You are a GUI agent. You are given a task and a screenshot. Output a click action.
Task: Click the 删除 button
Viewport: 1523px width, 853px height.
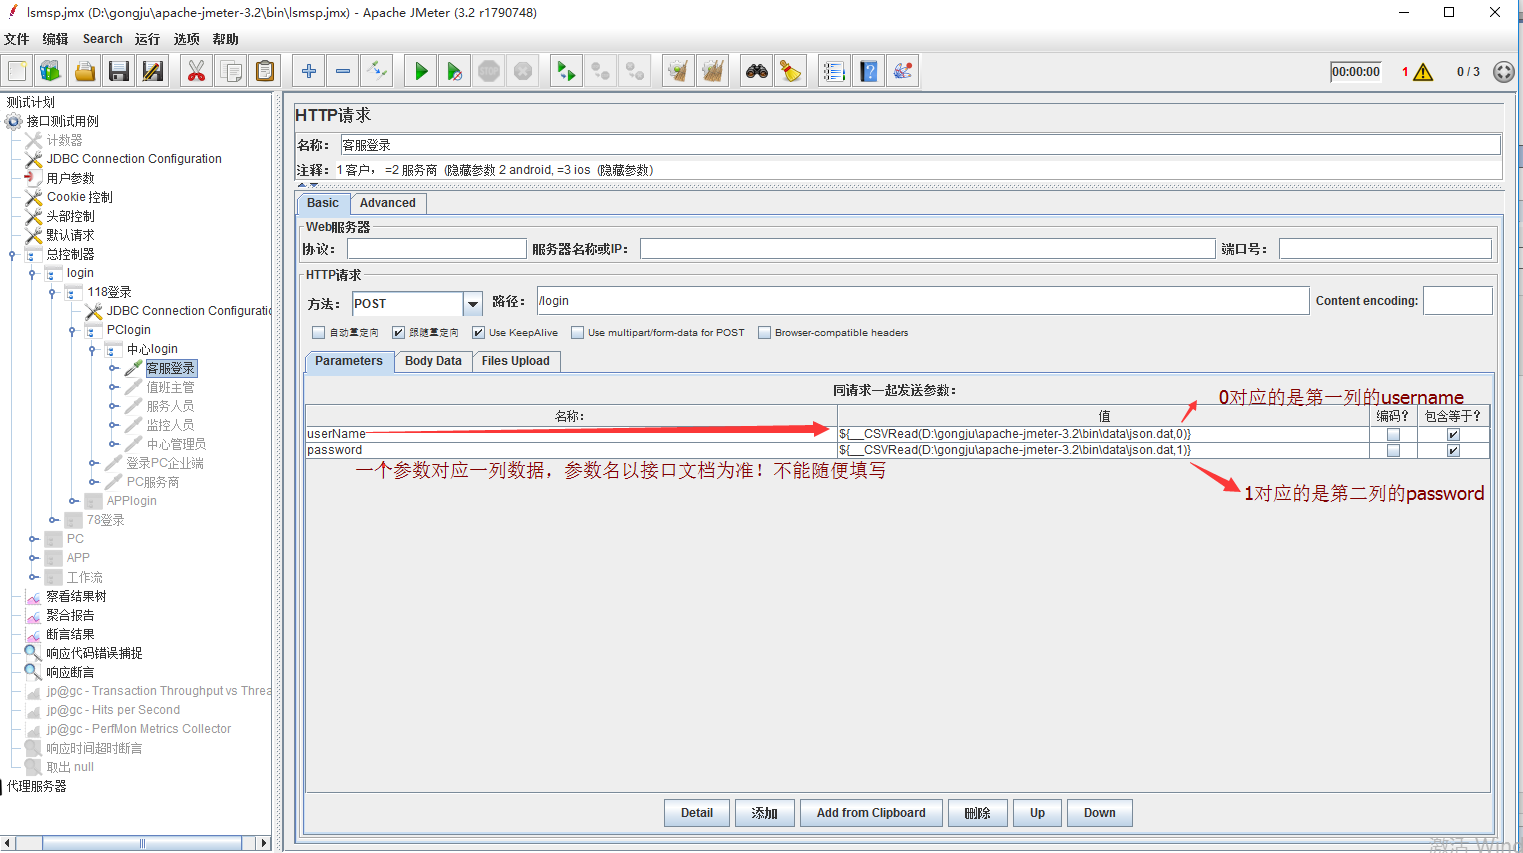(978, 813)
